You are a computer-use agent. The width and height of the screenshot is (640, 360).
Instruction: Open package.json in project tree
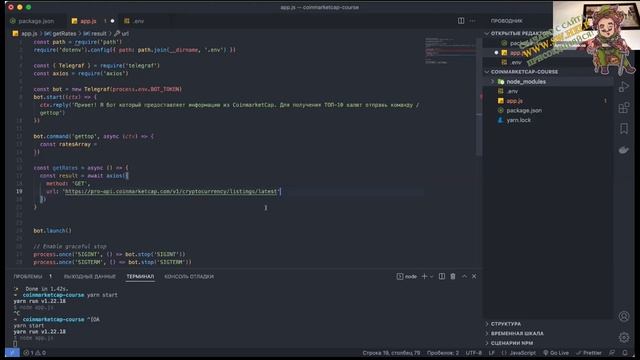[x=524, y=111]
